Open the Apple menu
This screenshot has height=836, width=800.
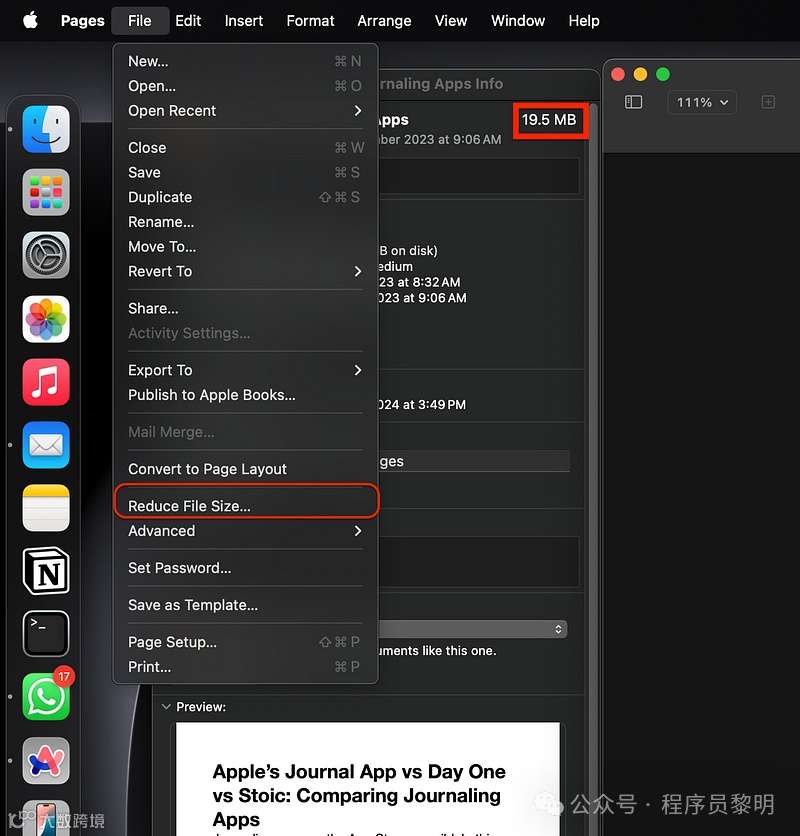click(30, 20)
